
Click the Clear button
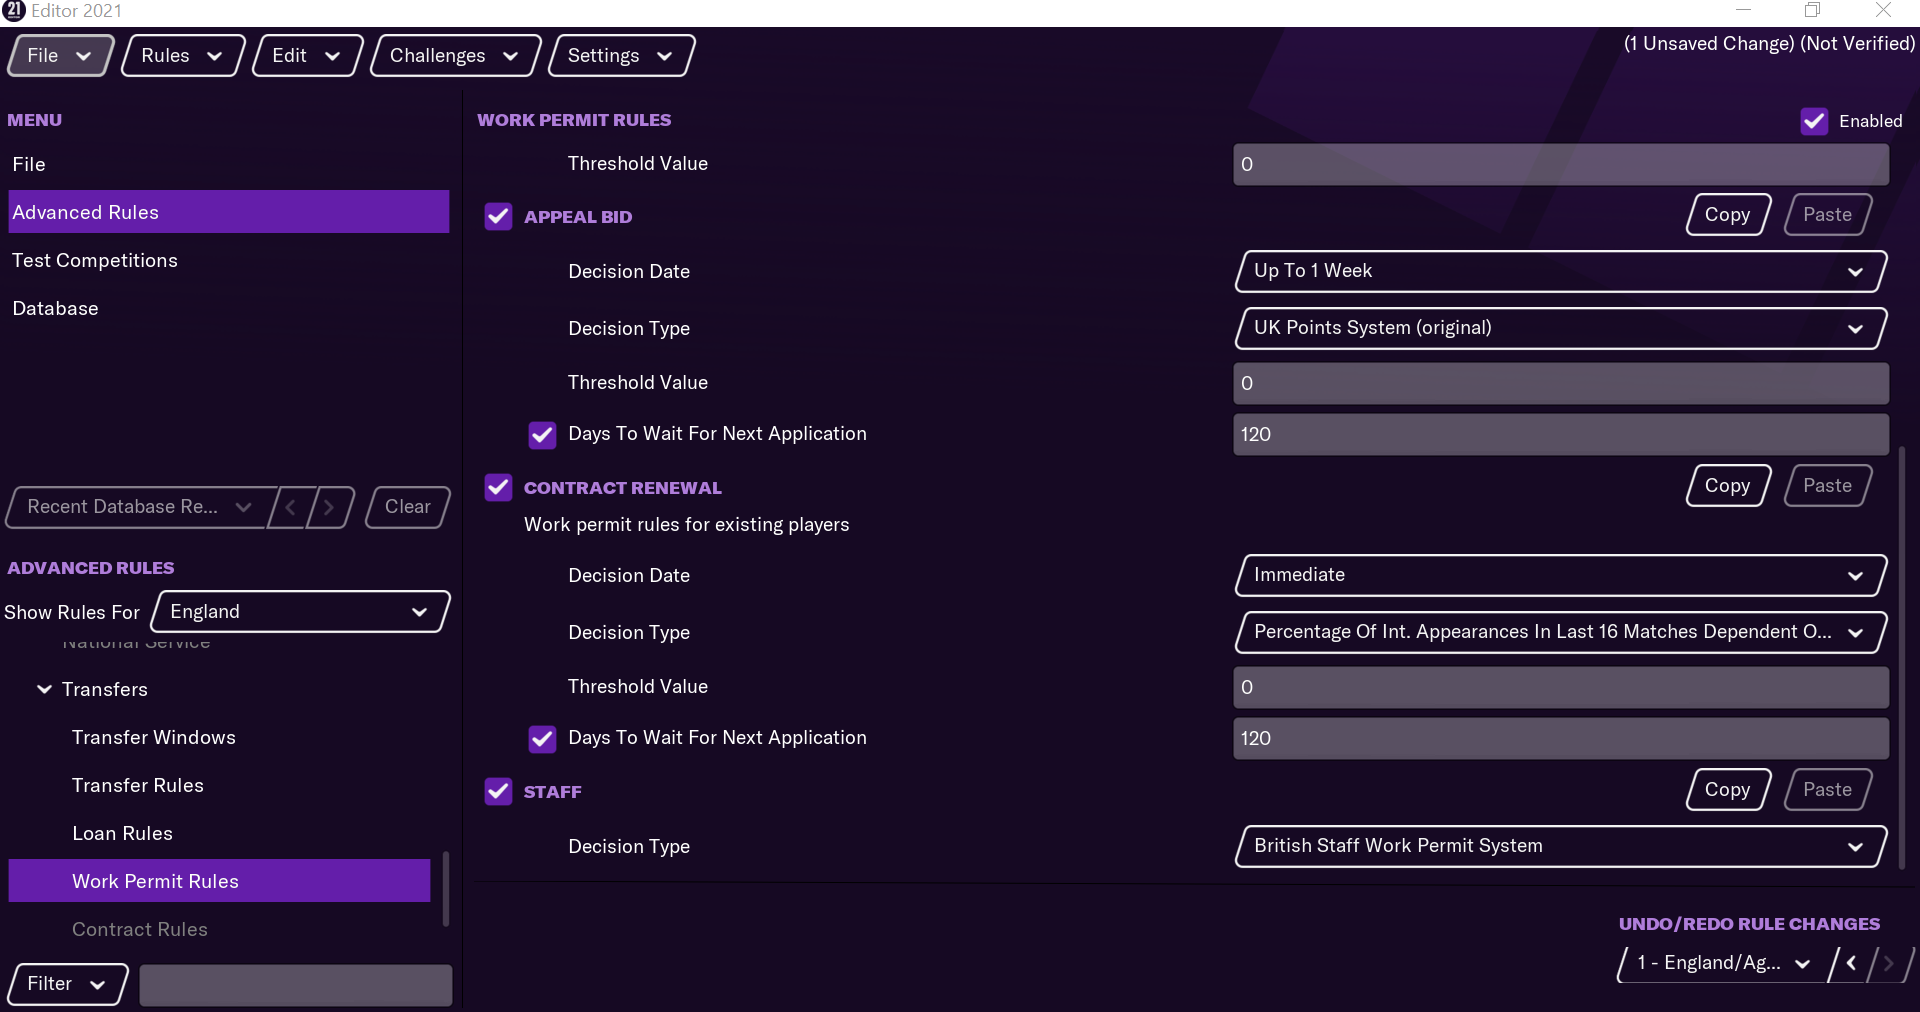click(407, 507)
